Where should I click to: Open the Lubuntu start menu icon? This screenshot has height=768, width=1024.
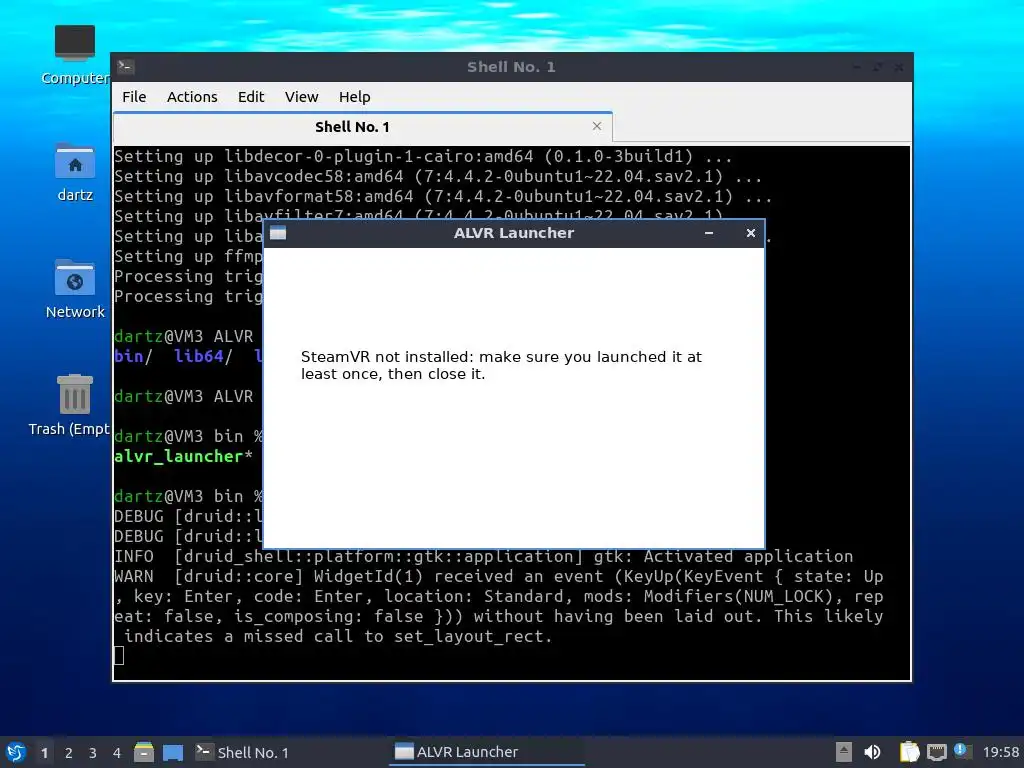coord(16,752)
